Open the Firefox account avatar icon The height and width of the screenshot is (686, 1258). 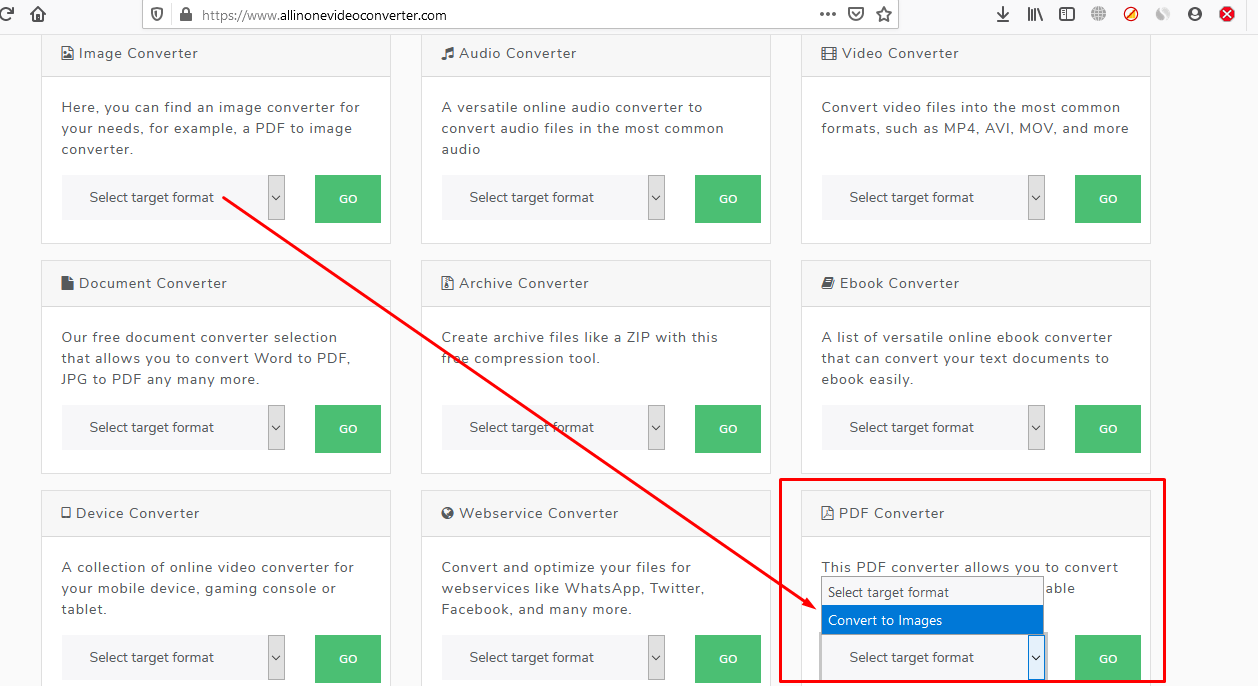pyautogui.click(x=1194, y=15)
